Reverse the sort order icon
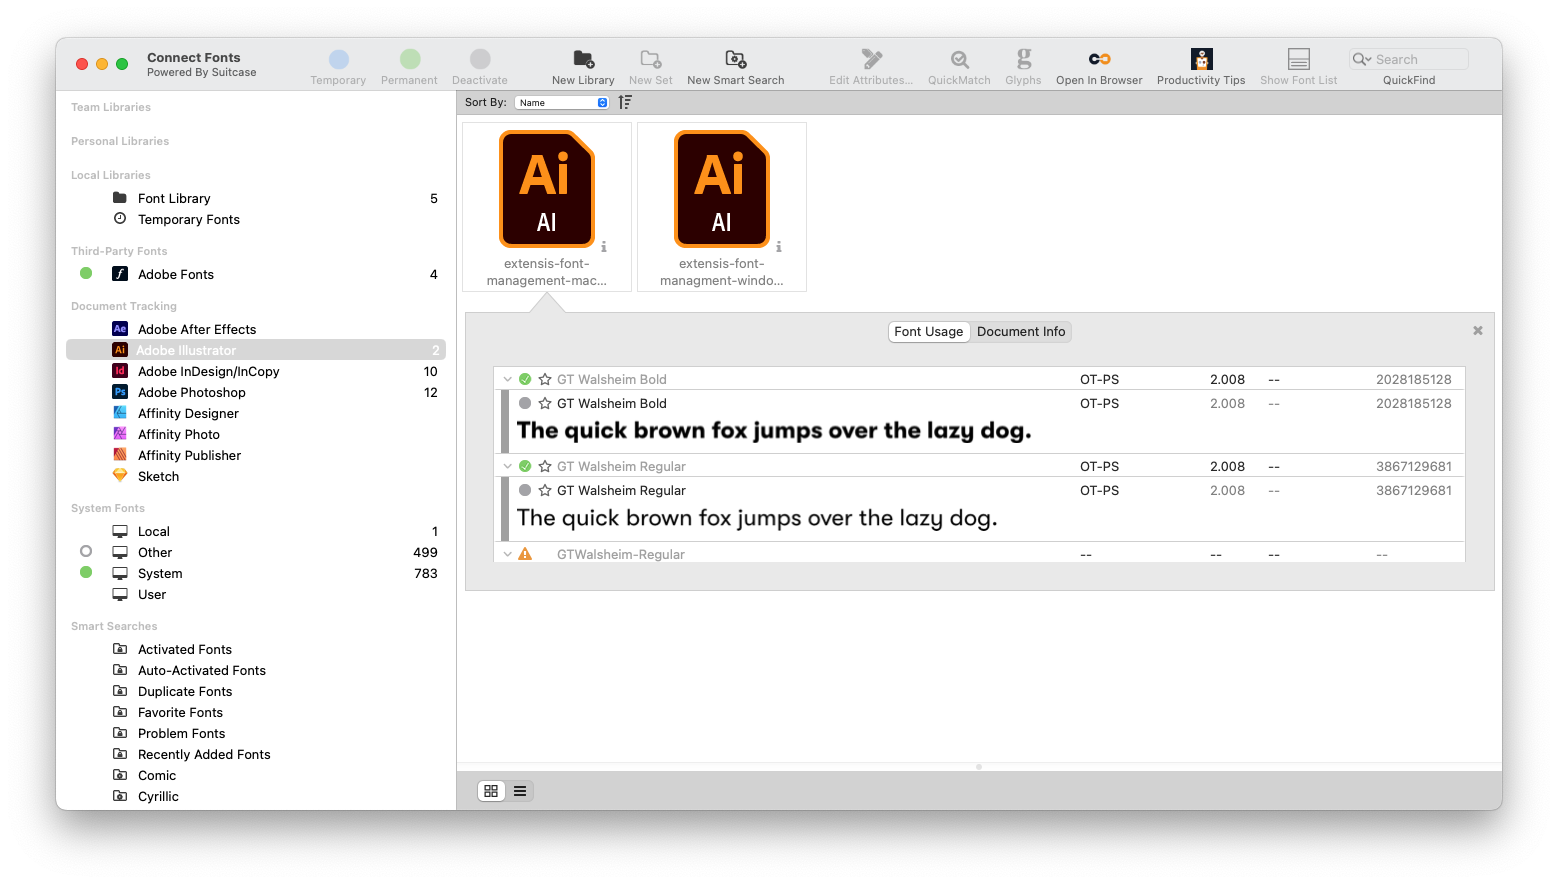1558x884 pixels. [625, 102]
